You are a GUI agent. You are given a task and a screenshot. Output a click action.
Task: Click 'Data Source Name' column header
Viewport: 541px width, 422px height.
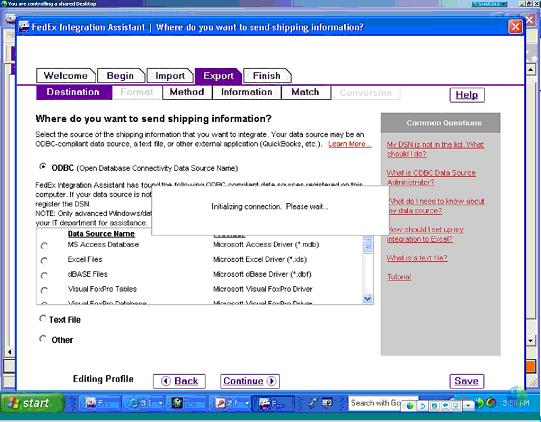tap(101, 234)
